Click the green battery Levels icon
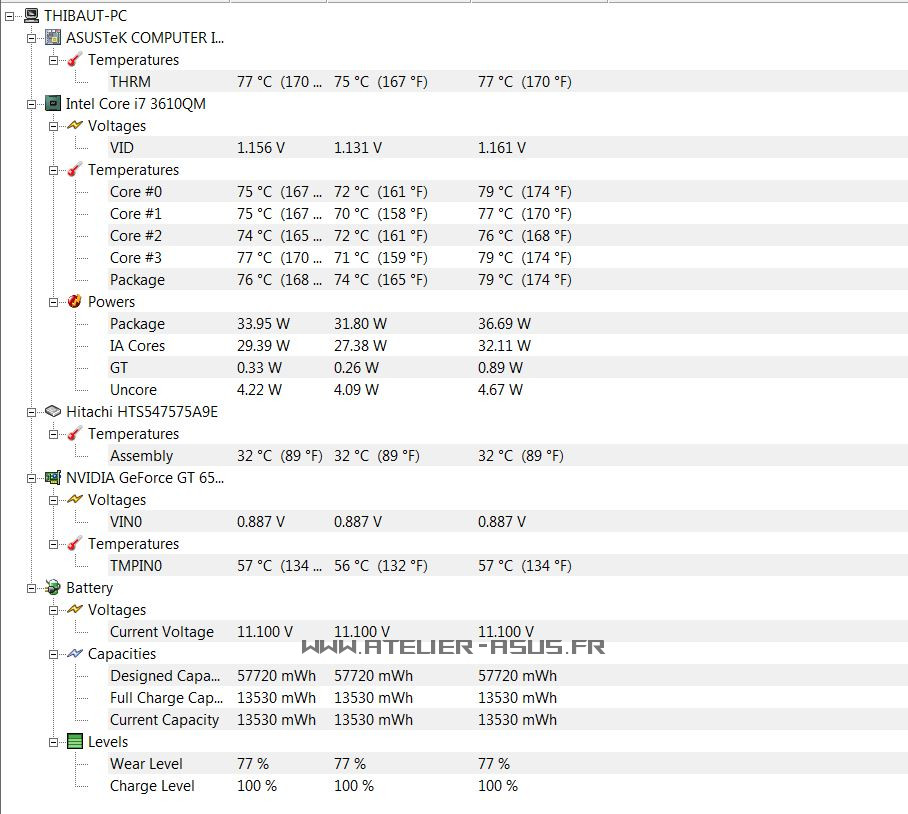This screenshot has height=814, width=908. [75, 742]
